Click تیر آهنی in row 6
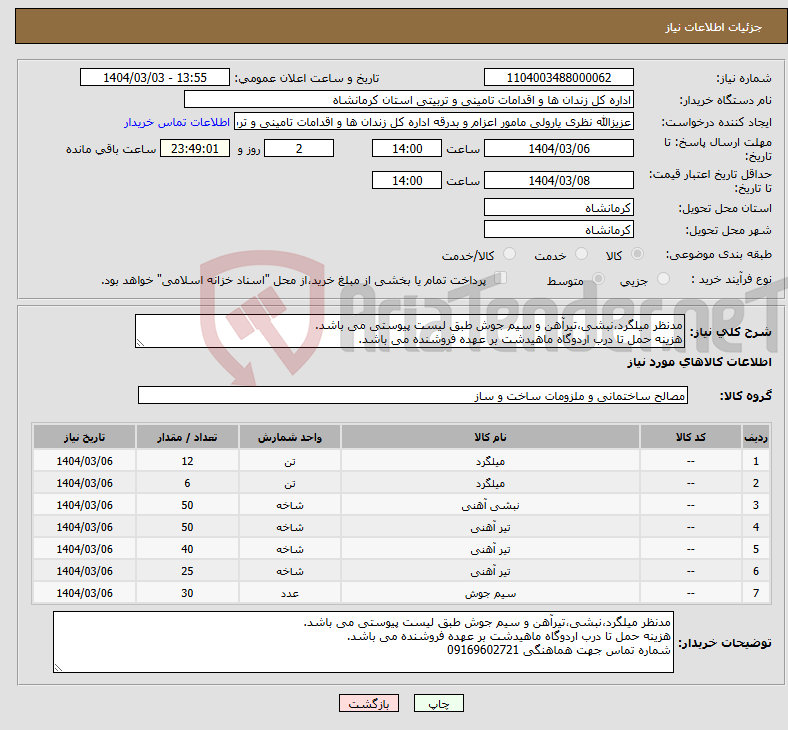Image resolution: width=788 pixels, height=730 pixels. pos(490,571)
